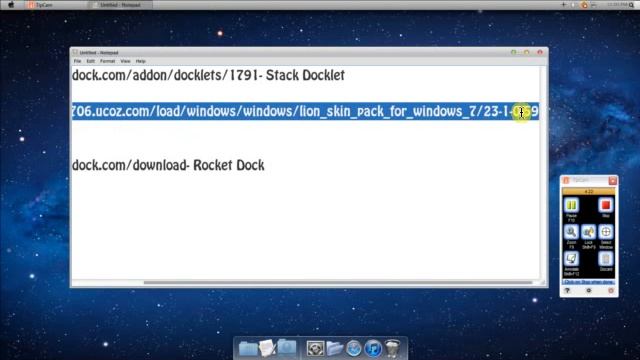Click the Apple logo in top bar
Screen dimensions: 640x360
point(11,5)
